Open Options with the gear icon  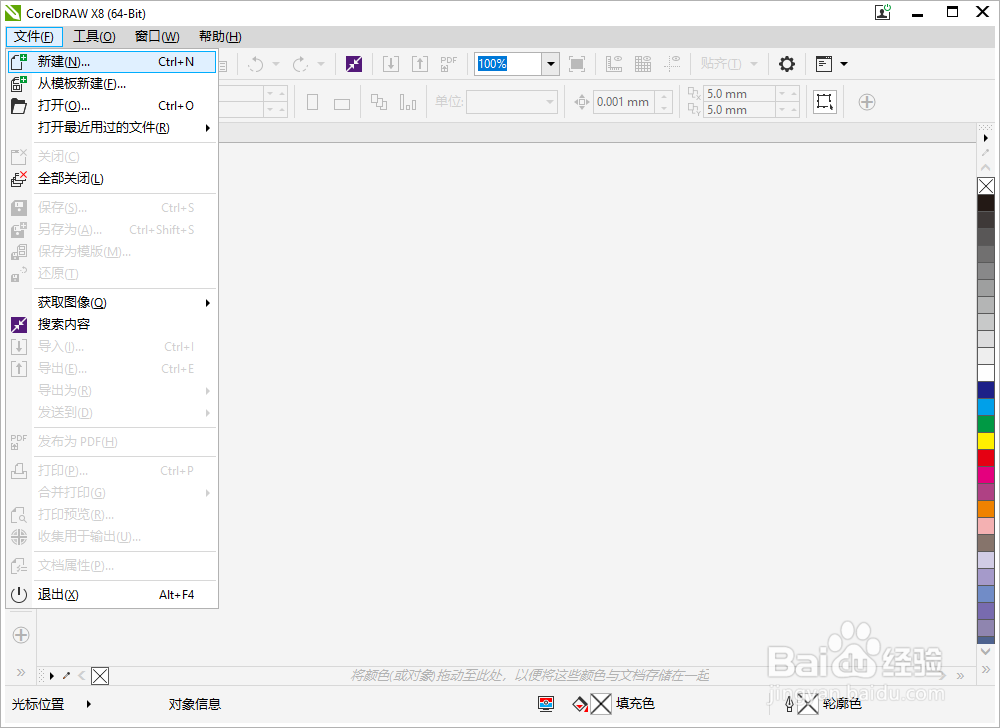click(787, 64)
